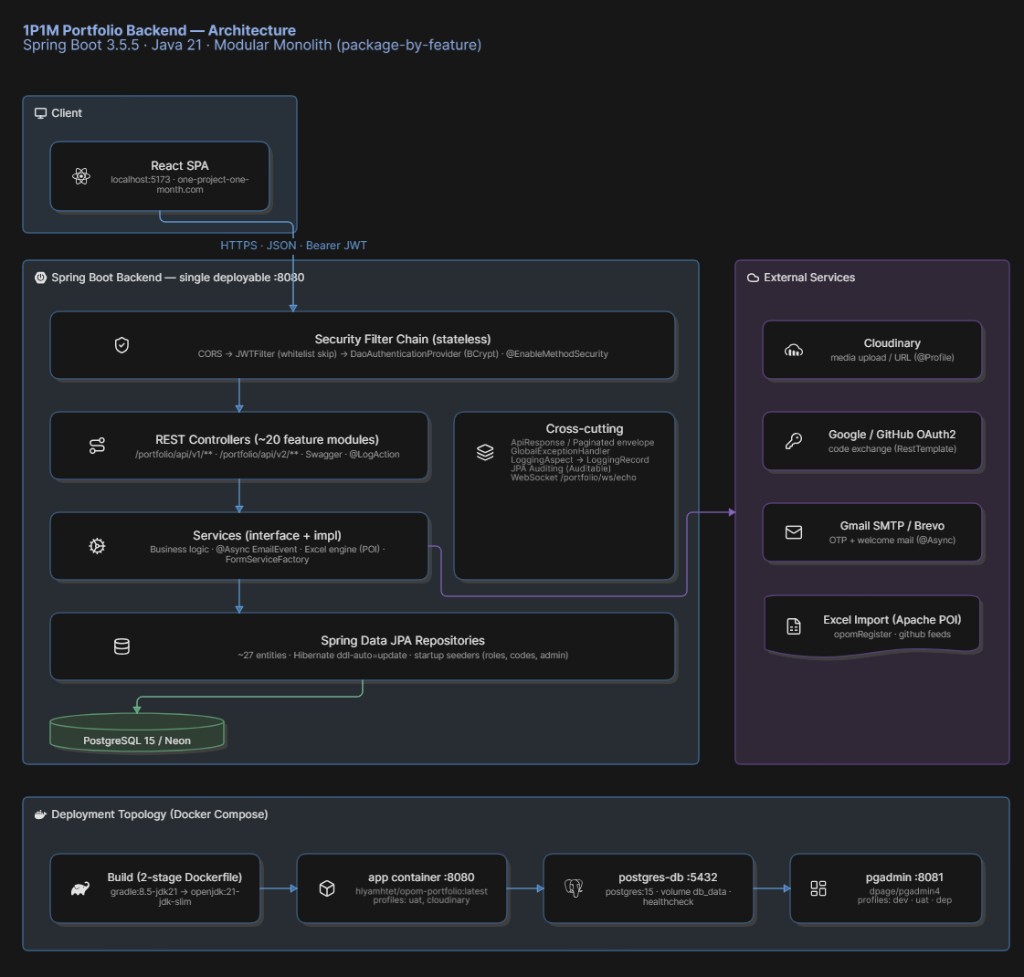Click the app container :8080 title
This screenshot has width=1024, height=977.
(x=421, y=877)
